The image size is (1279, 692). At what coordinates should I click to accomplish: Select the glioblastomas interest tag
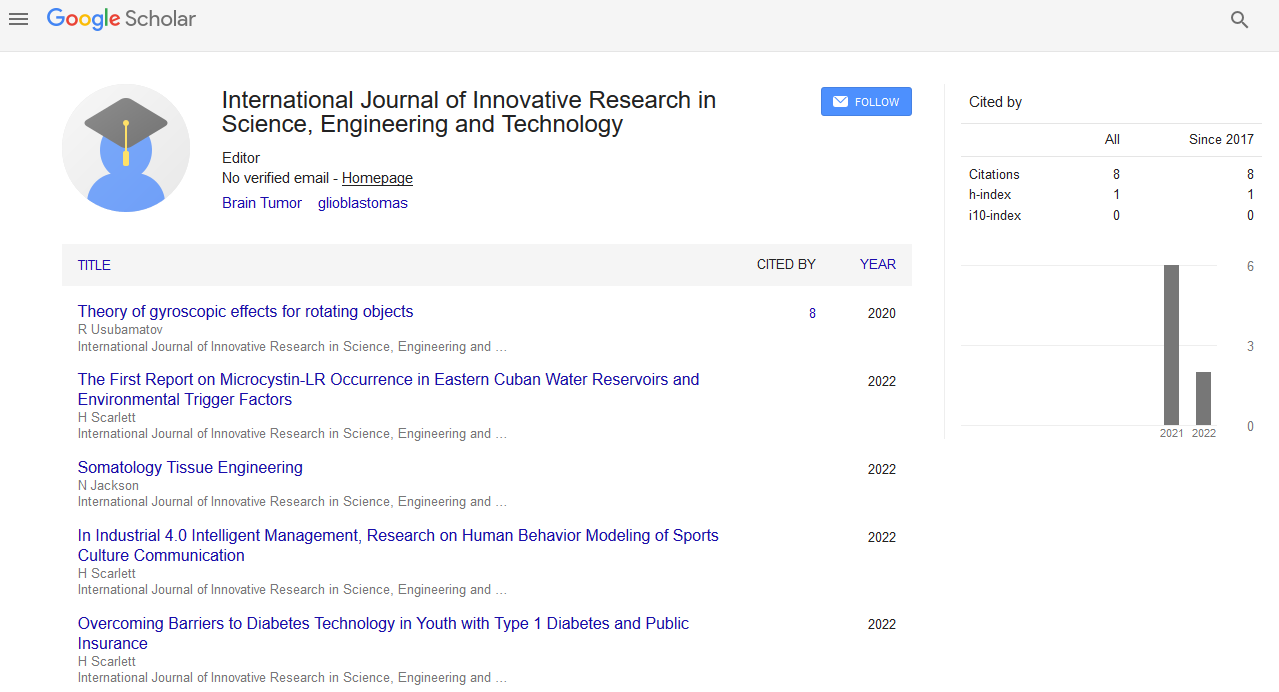[362, 203]
